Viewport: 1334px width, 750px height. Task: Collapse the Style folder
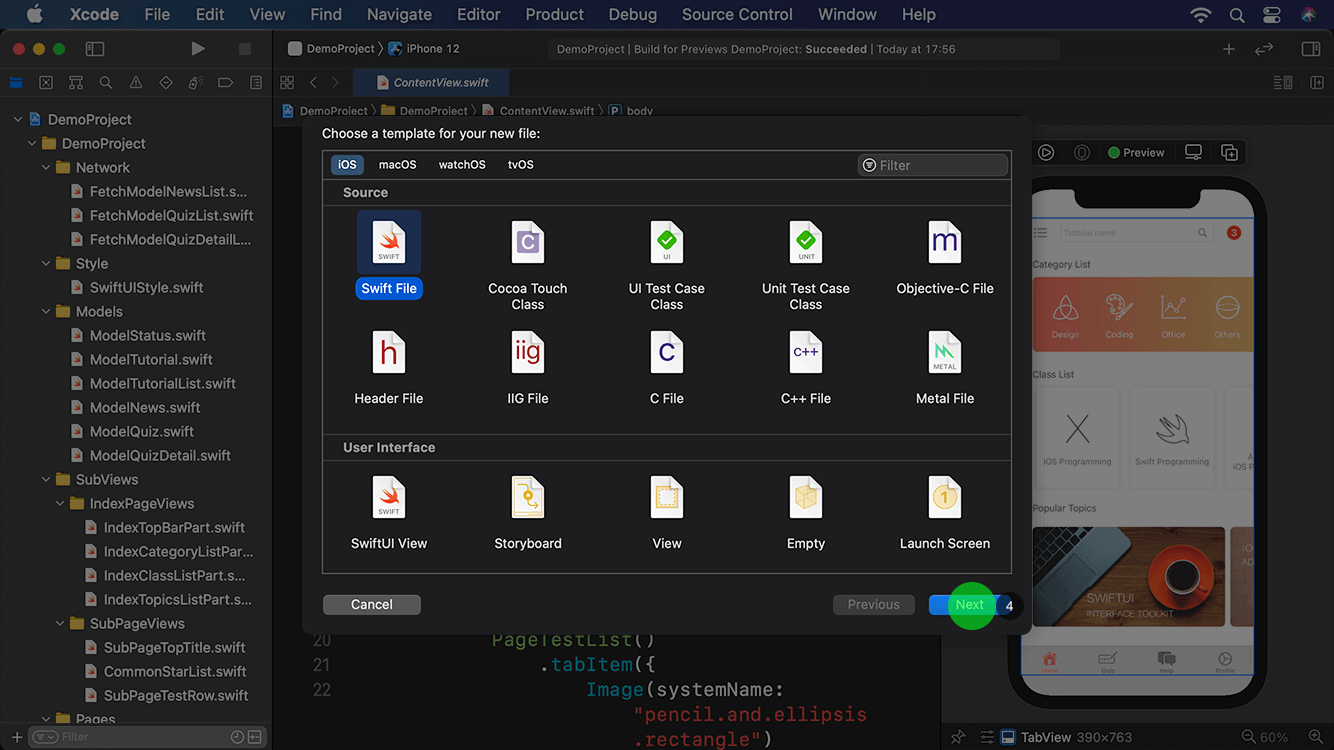pos(46,263)
